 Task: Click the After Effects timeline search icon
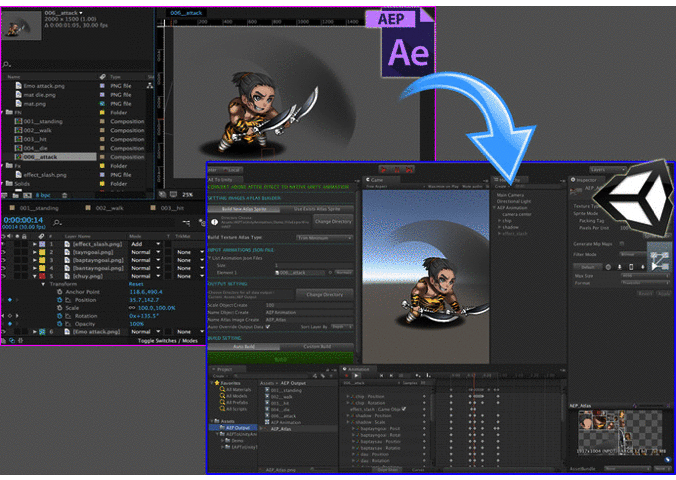[56, 223]
